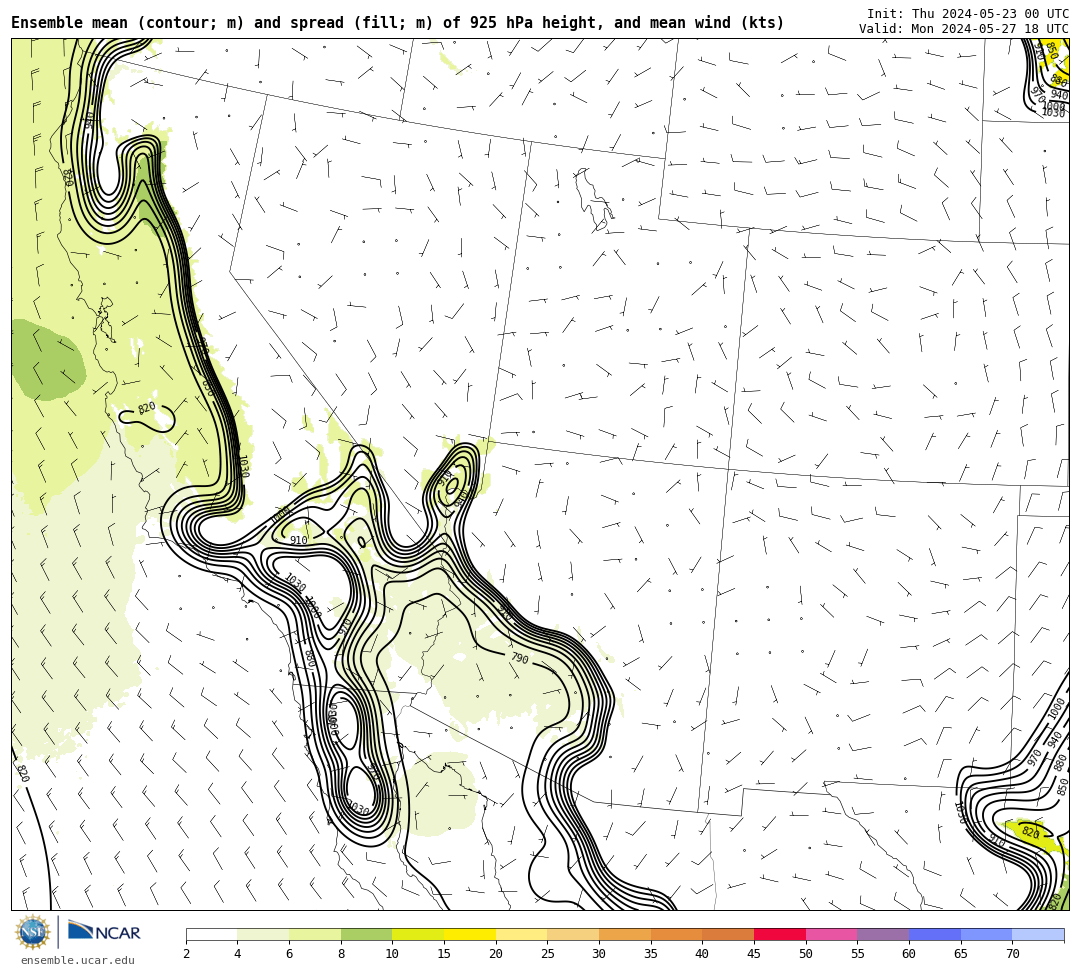The height and width of the screenshot is (973, 1080).
Task: Click the colorbar tick label 65
Action: point(961,954)
